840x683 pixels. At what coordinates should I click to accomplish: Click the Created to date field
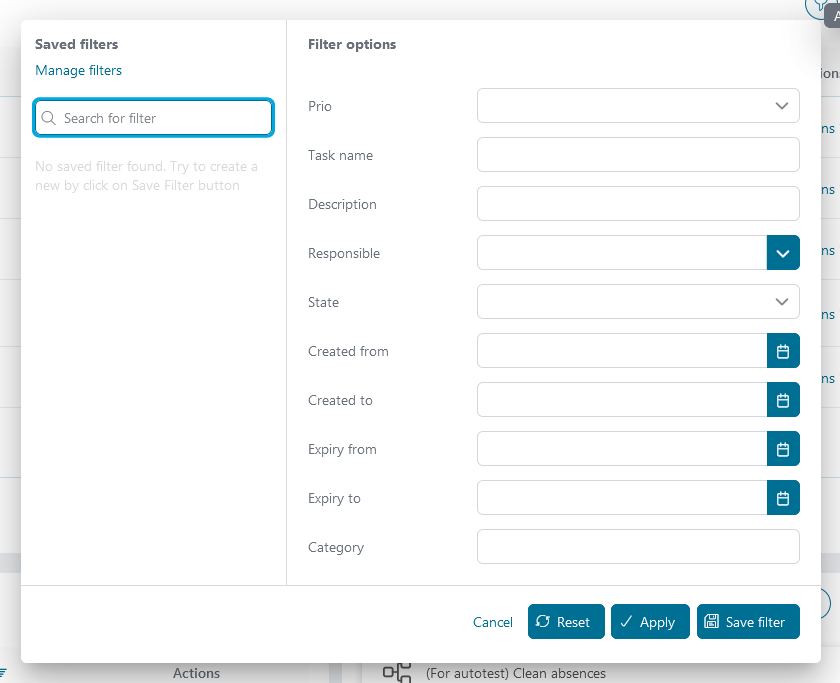click(622, 400)
